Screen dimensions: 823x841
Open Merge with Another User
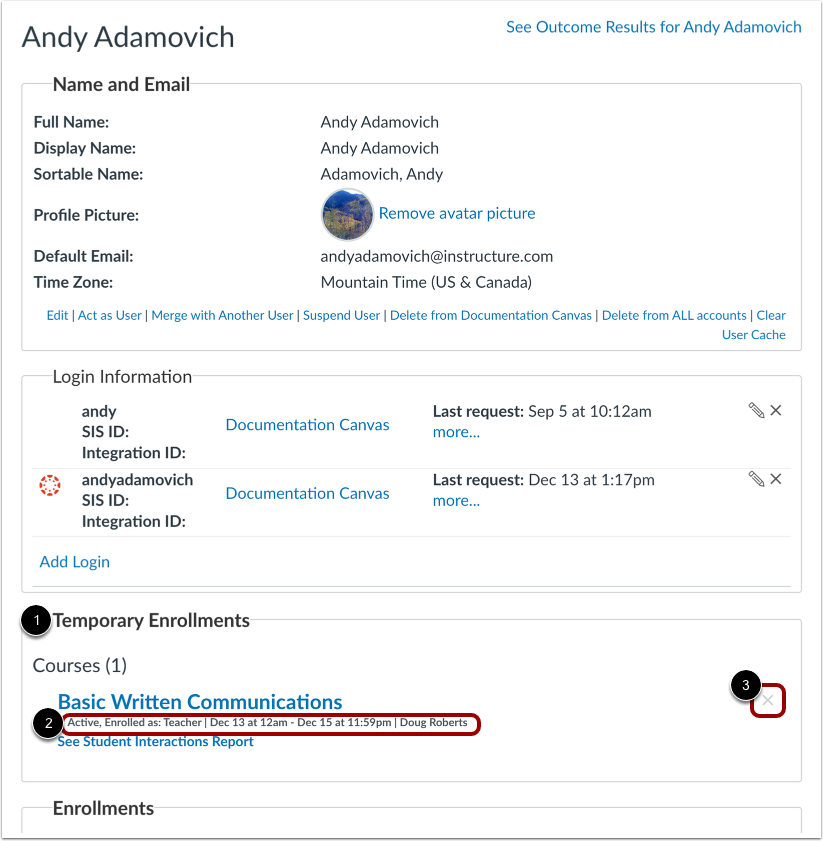221,315
